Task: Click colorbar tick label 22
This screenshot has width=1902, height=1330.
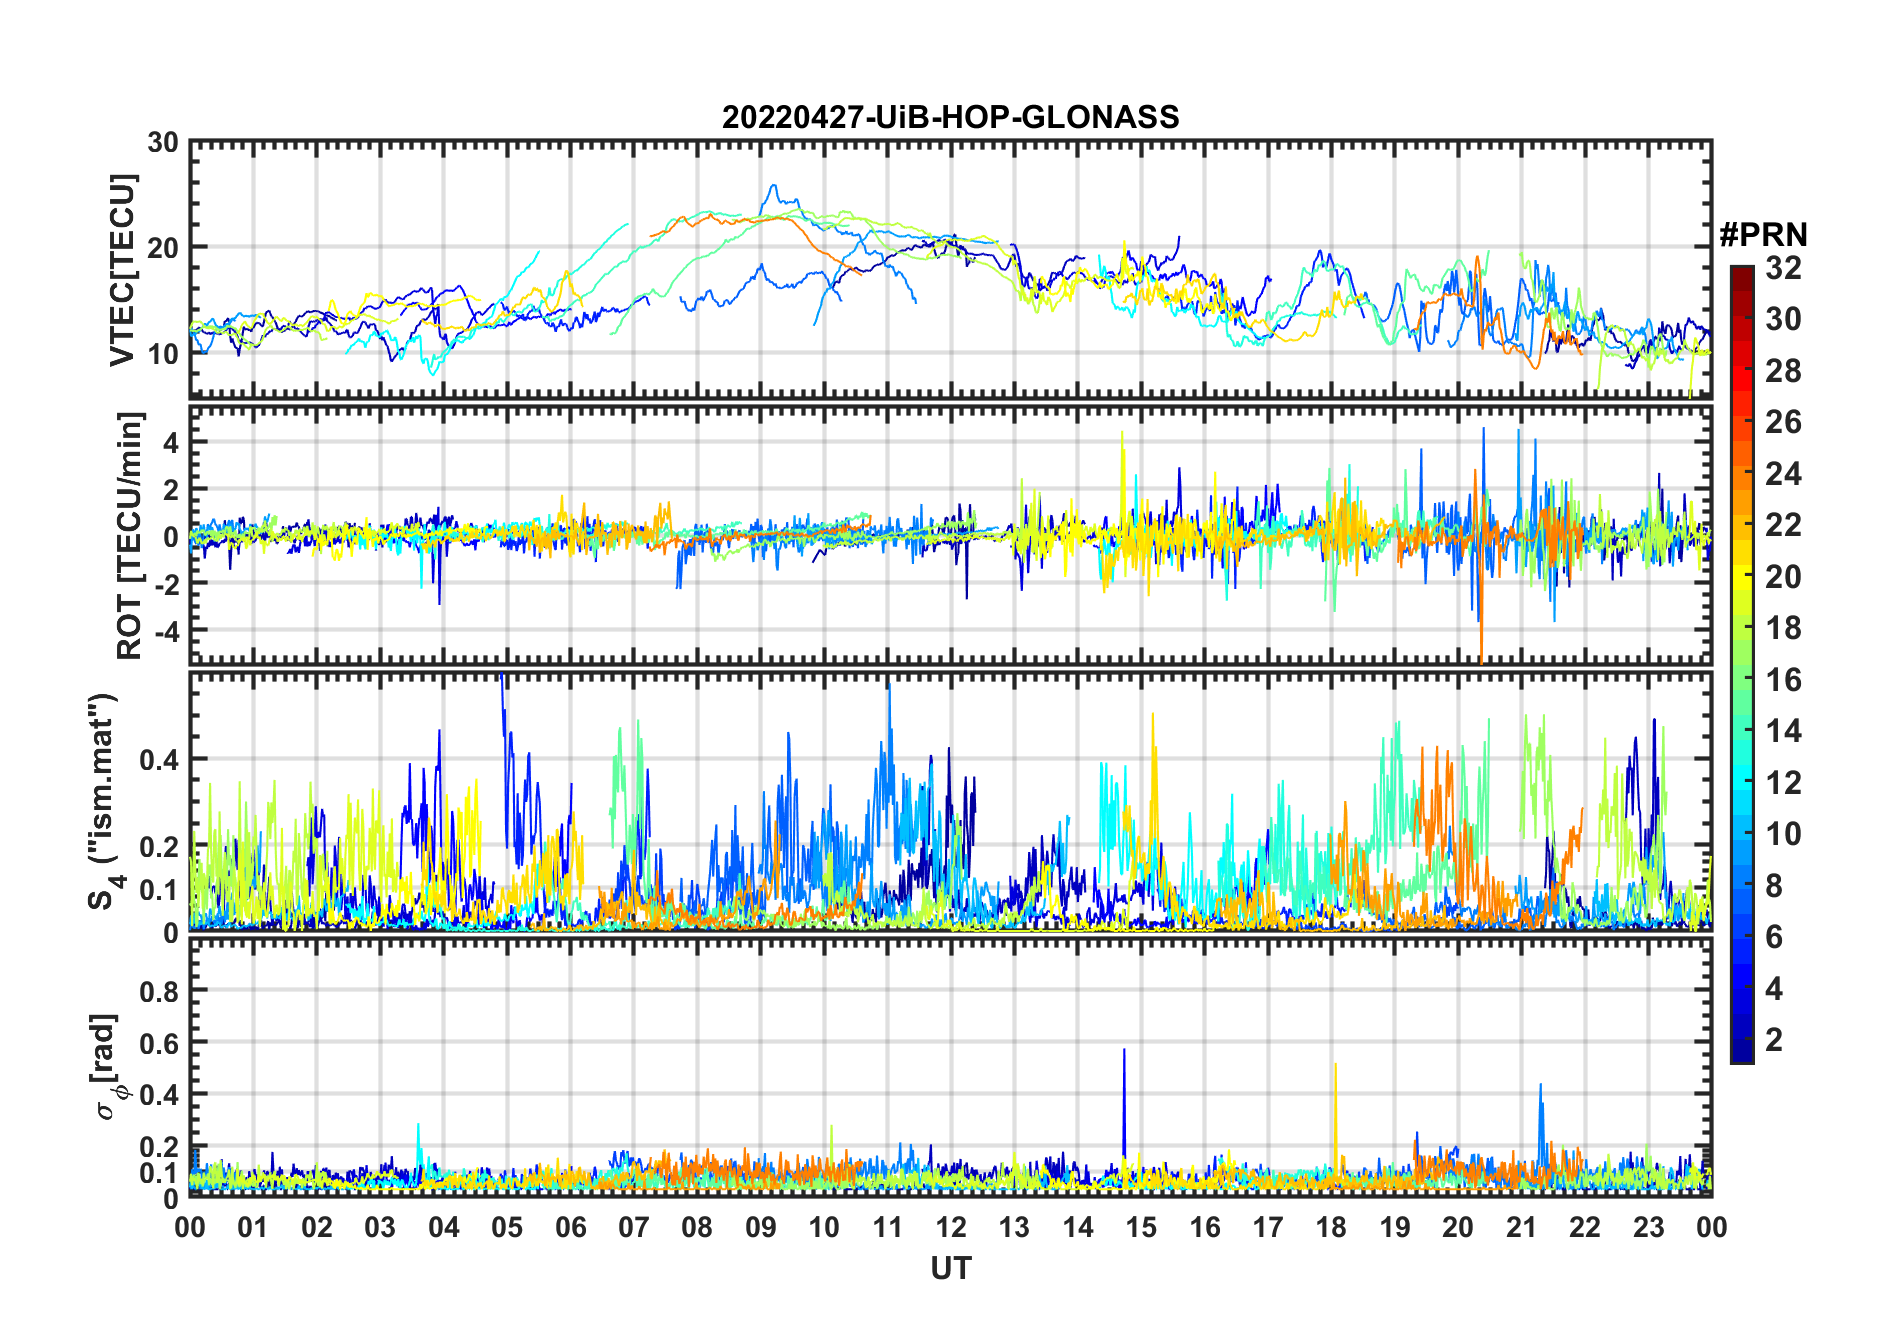Action: (1783, 525)
